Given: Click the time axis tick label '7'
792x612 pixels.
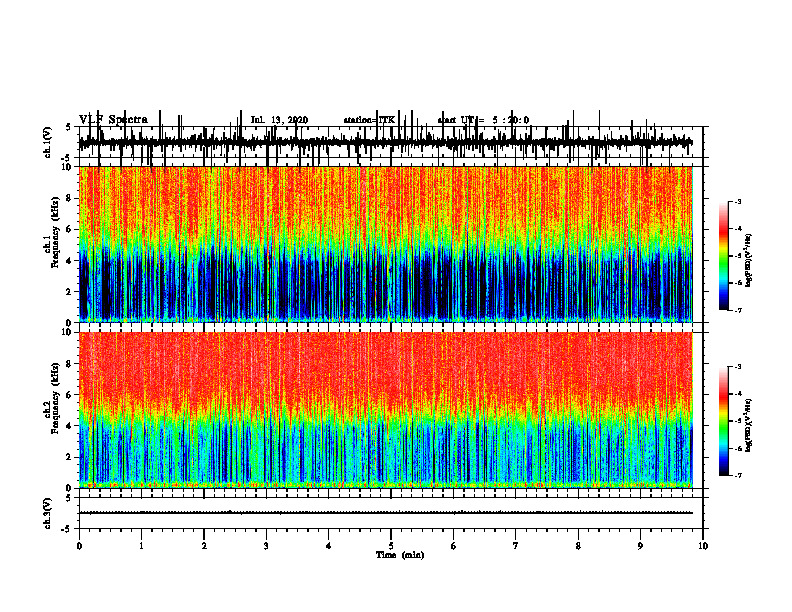Looking at the screenshot, I should coord(516,546).
